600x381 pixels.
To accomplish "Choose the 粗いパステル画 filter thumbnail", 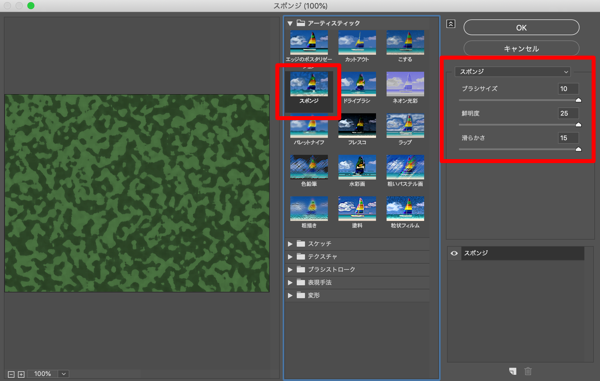I will pos(405,167).
